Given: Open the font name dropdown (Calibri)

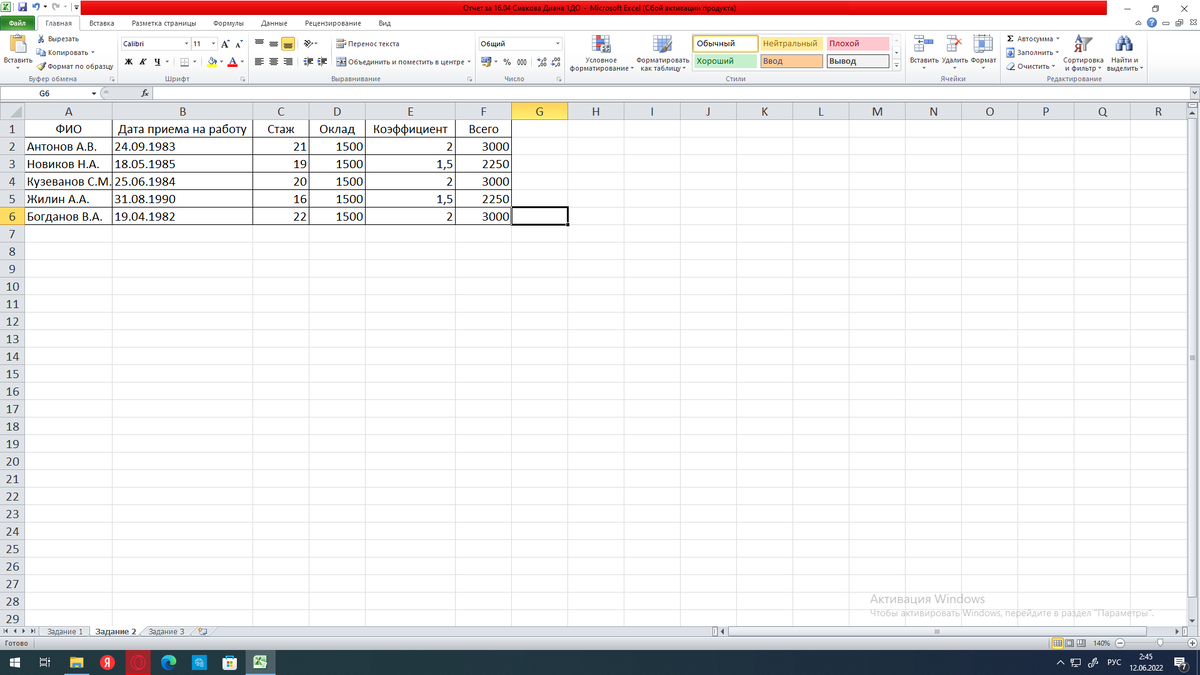Looking at the screenshot, I should (x=186, y=44).
